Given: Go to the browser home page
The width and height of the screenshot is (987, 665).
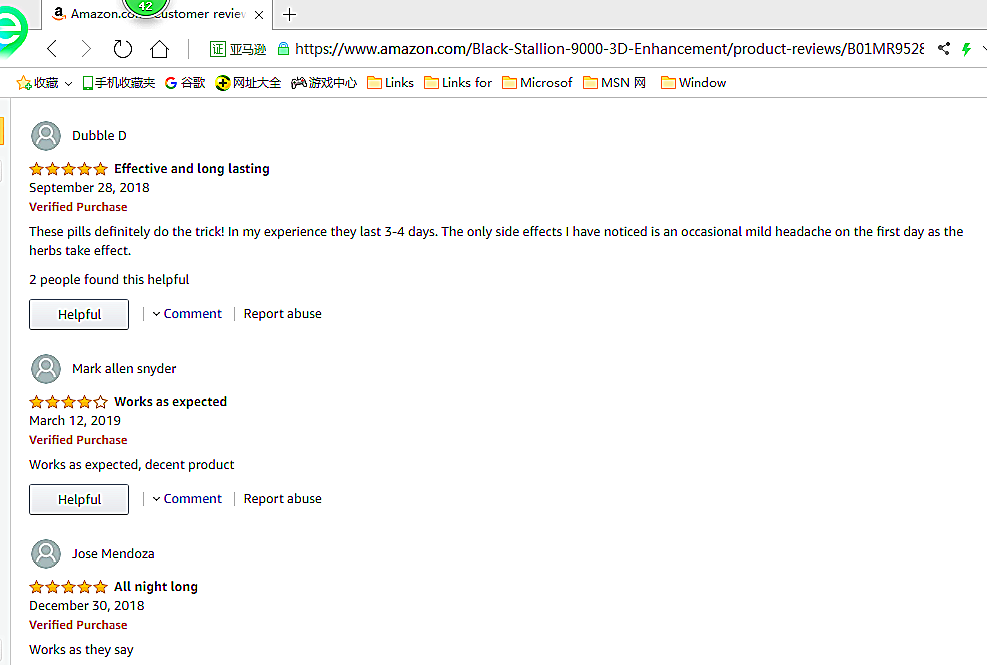Looking at the screenshot, I should click(x=159, y=49).
